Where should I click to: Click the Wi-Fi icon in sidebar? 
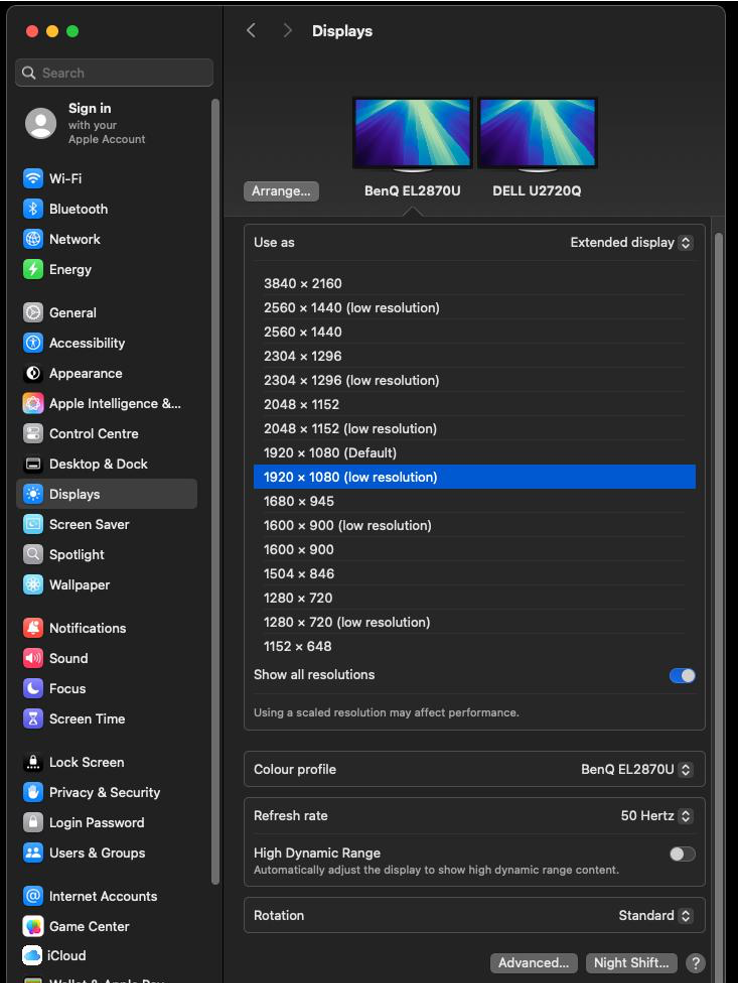tap(33, 179)
